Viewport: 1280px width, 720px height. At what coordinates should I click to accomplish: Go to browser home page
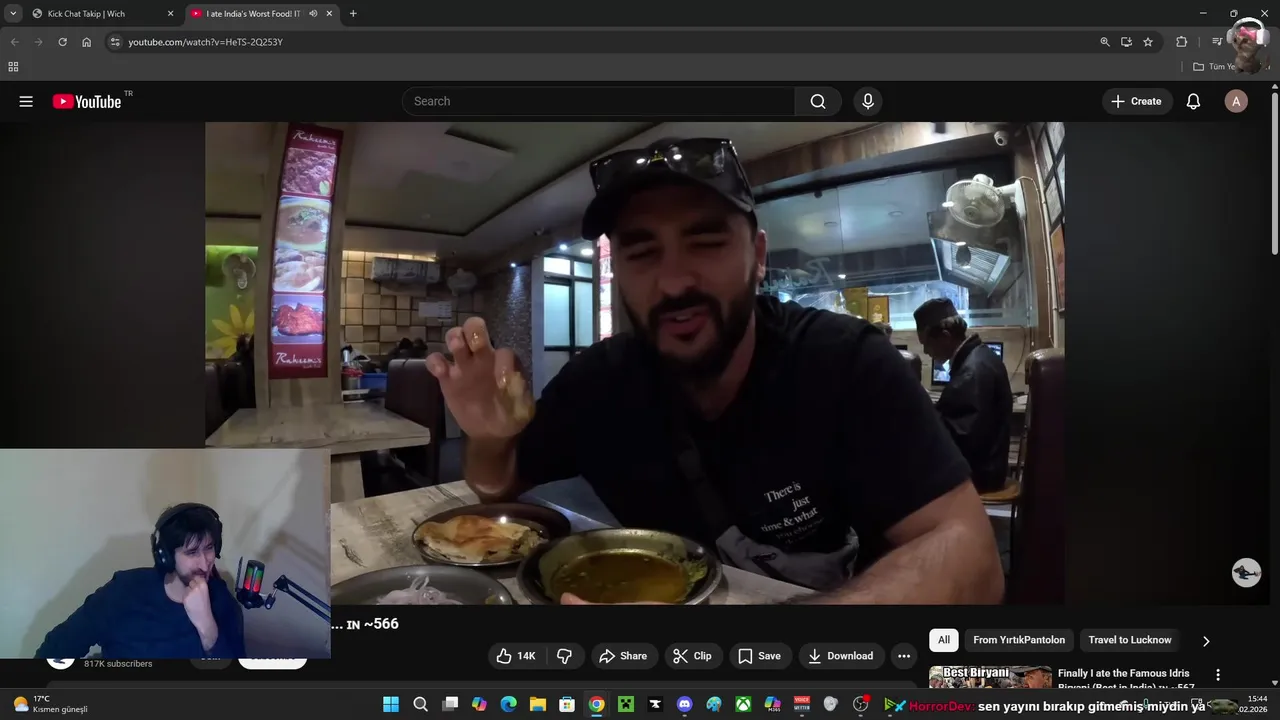coord(86,42)
